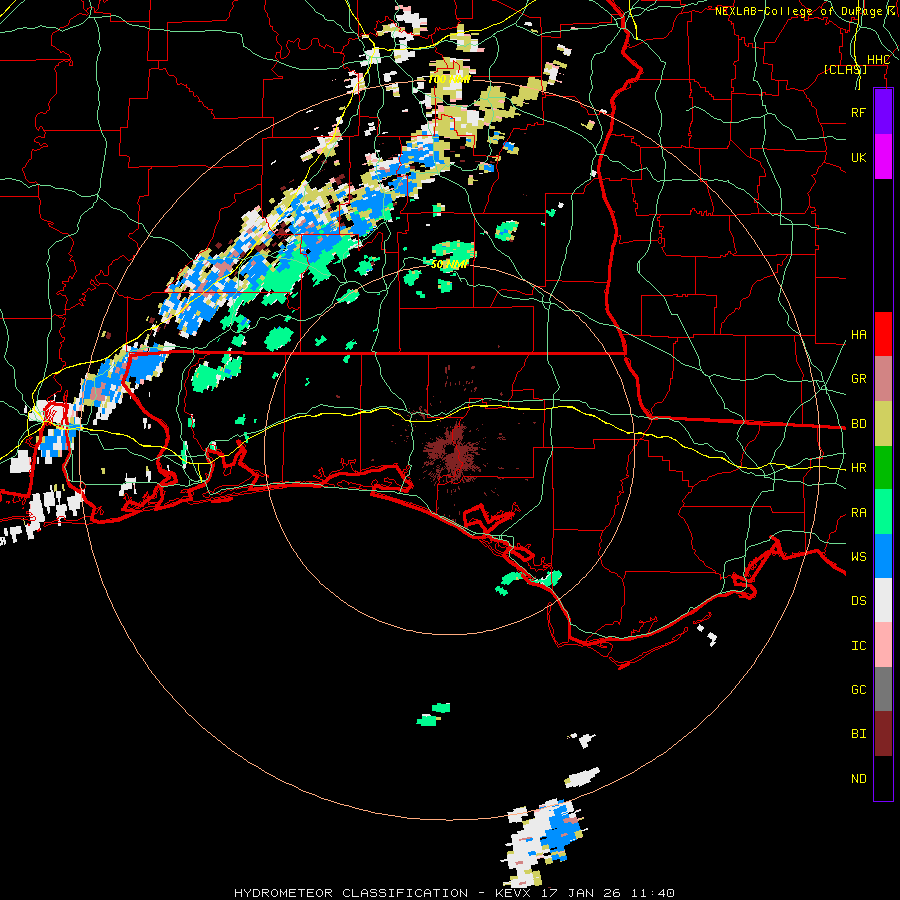This screenshot has width=900, height=900.
Task: Click the 100 NMI range ring label
Action: 449,79
